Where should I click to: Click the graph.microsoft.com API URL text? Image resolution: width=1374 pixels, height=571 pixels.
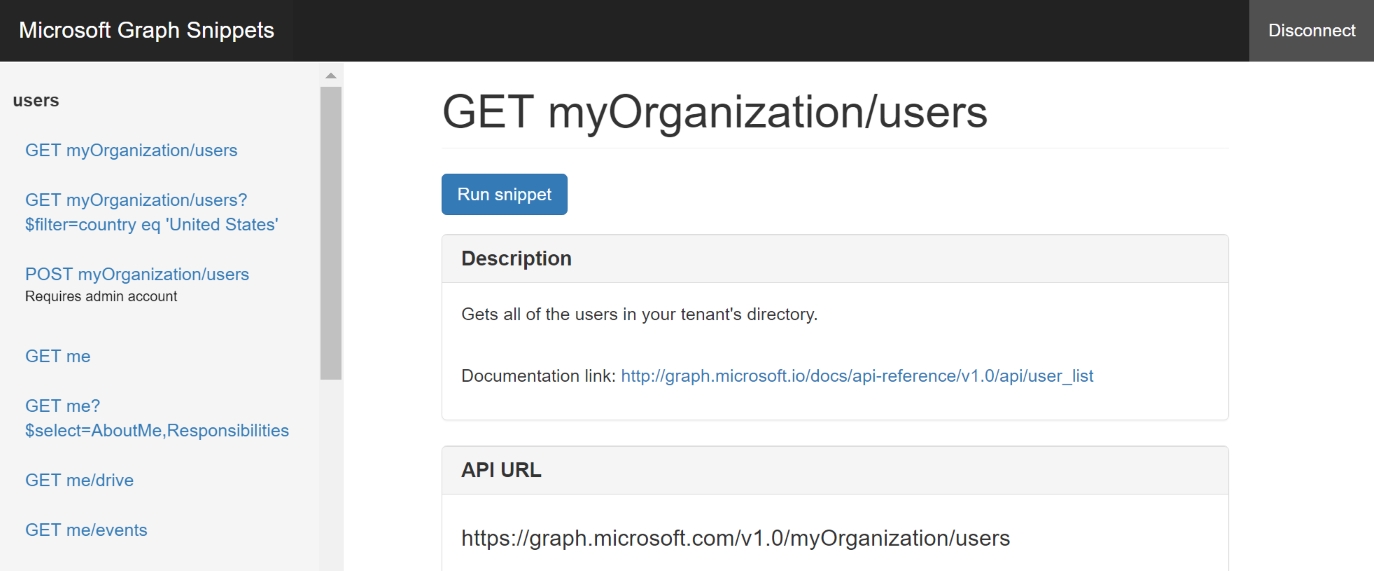click(x=735, y=538)
